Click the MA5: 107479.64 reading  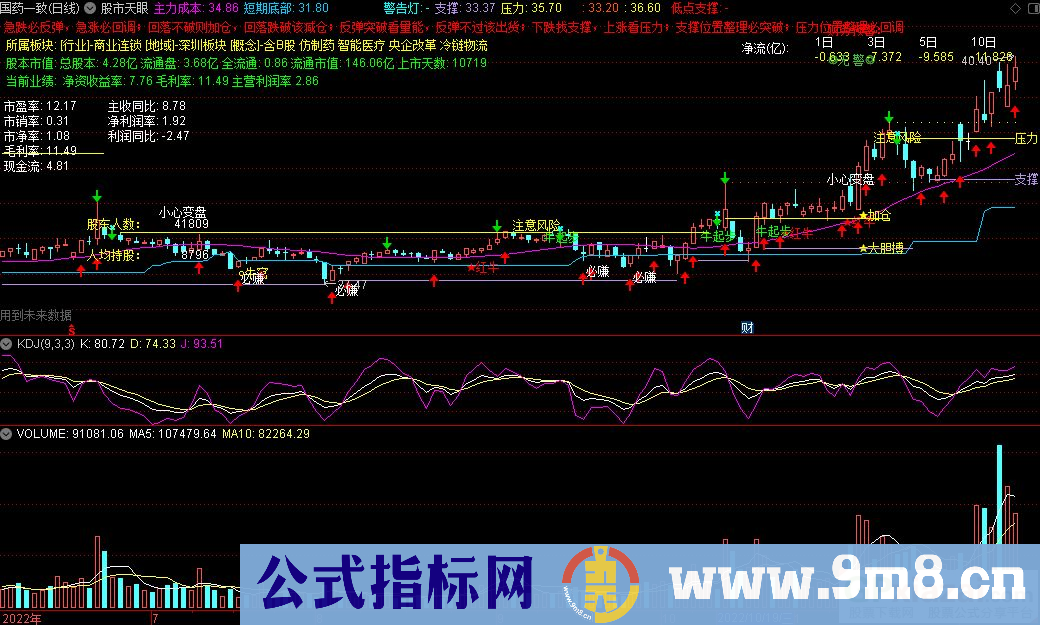(x=173, y=434)
